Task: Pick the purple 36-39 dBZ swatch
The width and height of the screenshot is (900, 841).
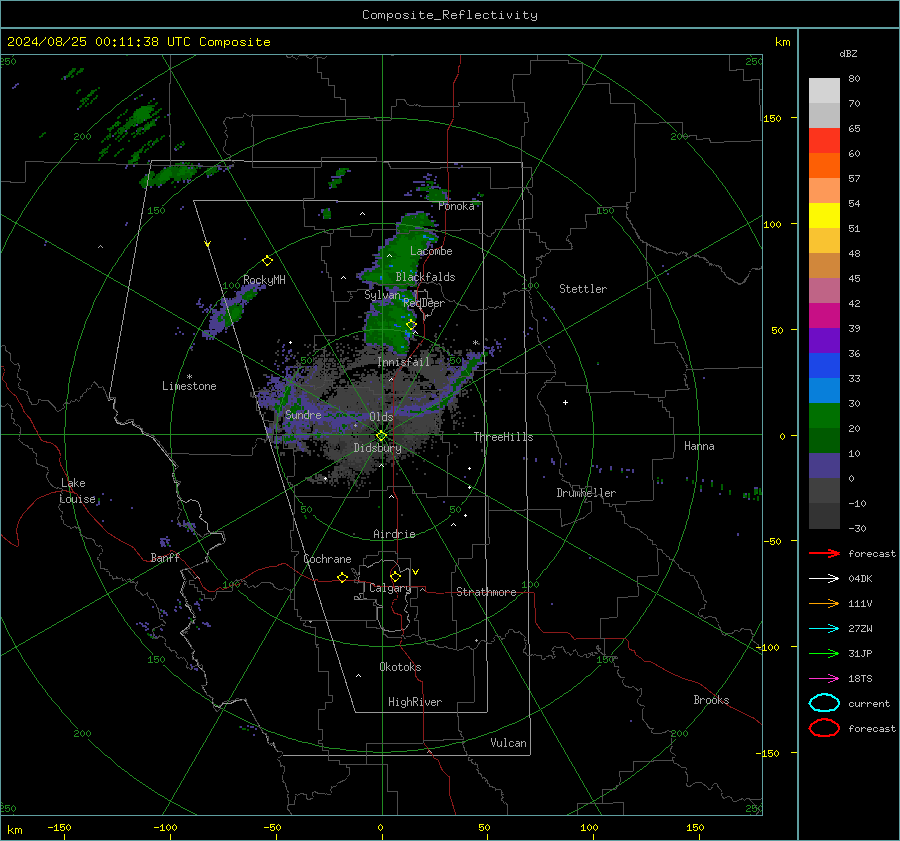Action: [824, 340]
